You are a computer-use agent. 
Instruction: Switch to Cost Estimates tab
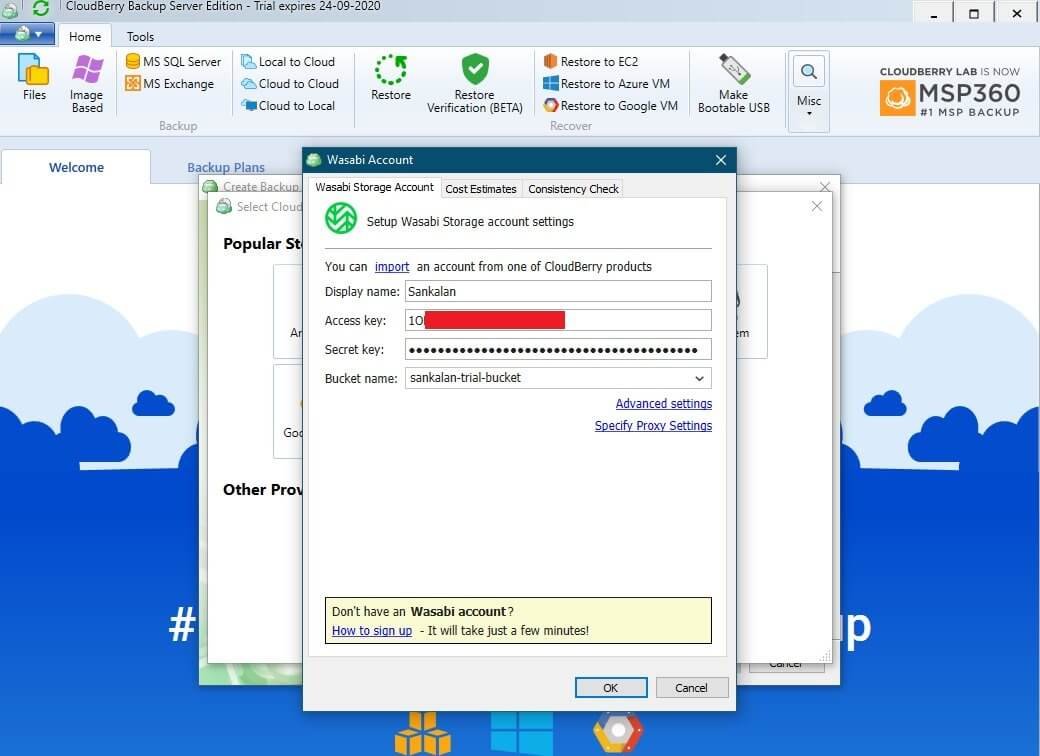481,189
